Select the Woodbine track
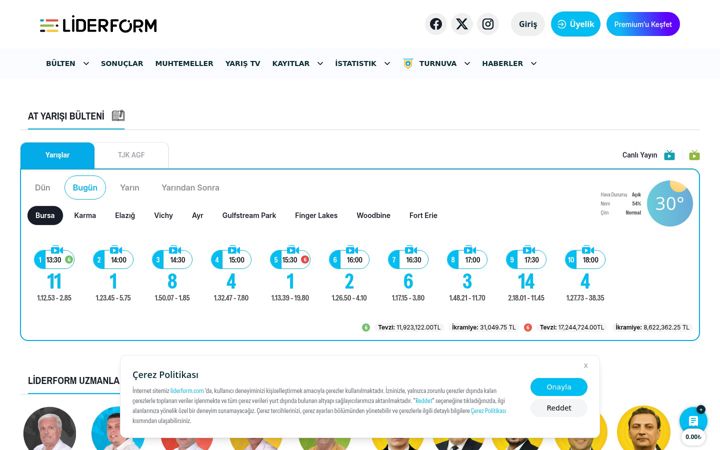The width and height of the screenshot is (720, 450). (373, 215)
